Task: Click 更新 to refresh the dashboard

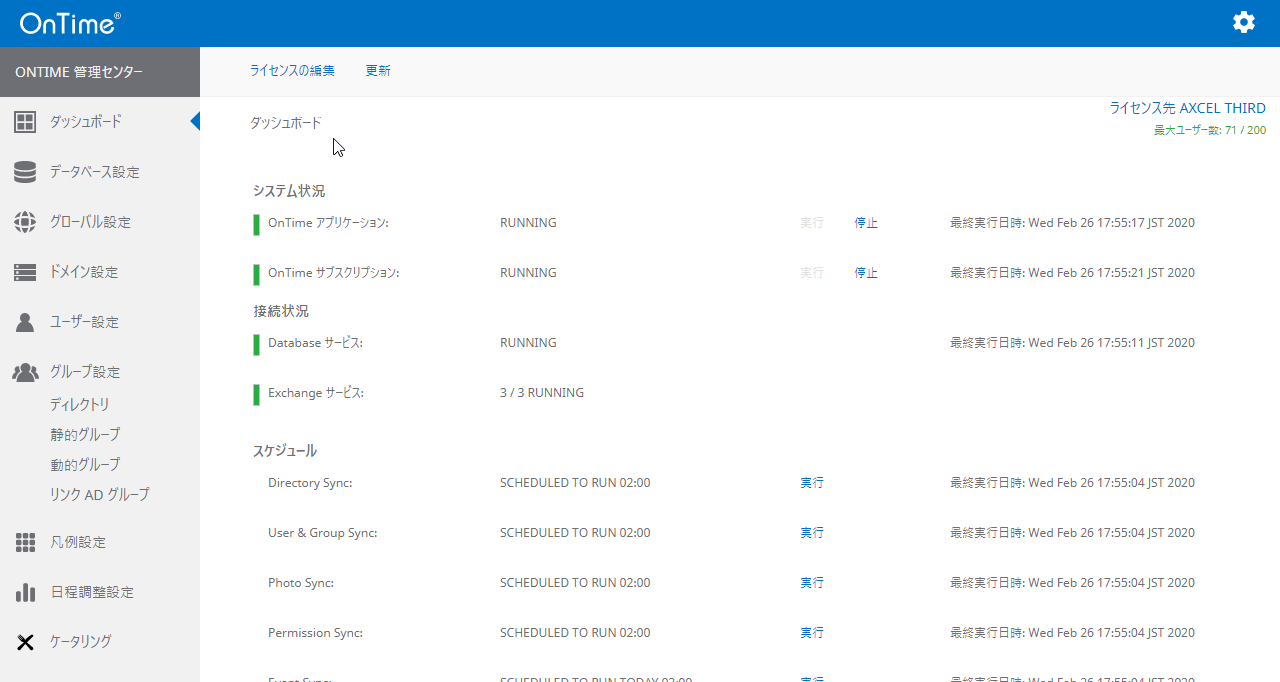Action: (378, 71)
